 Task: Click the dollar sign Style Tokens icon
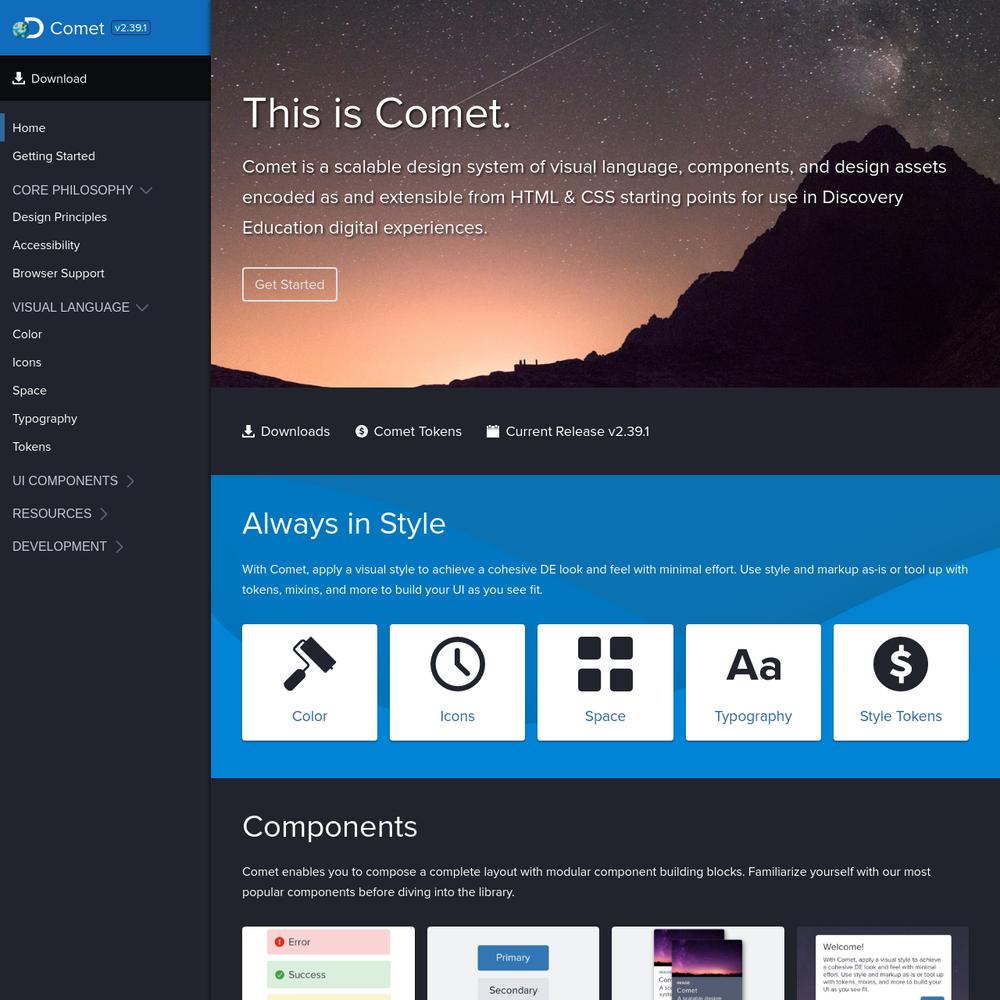[x=901, y=664]
